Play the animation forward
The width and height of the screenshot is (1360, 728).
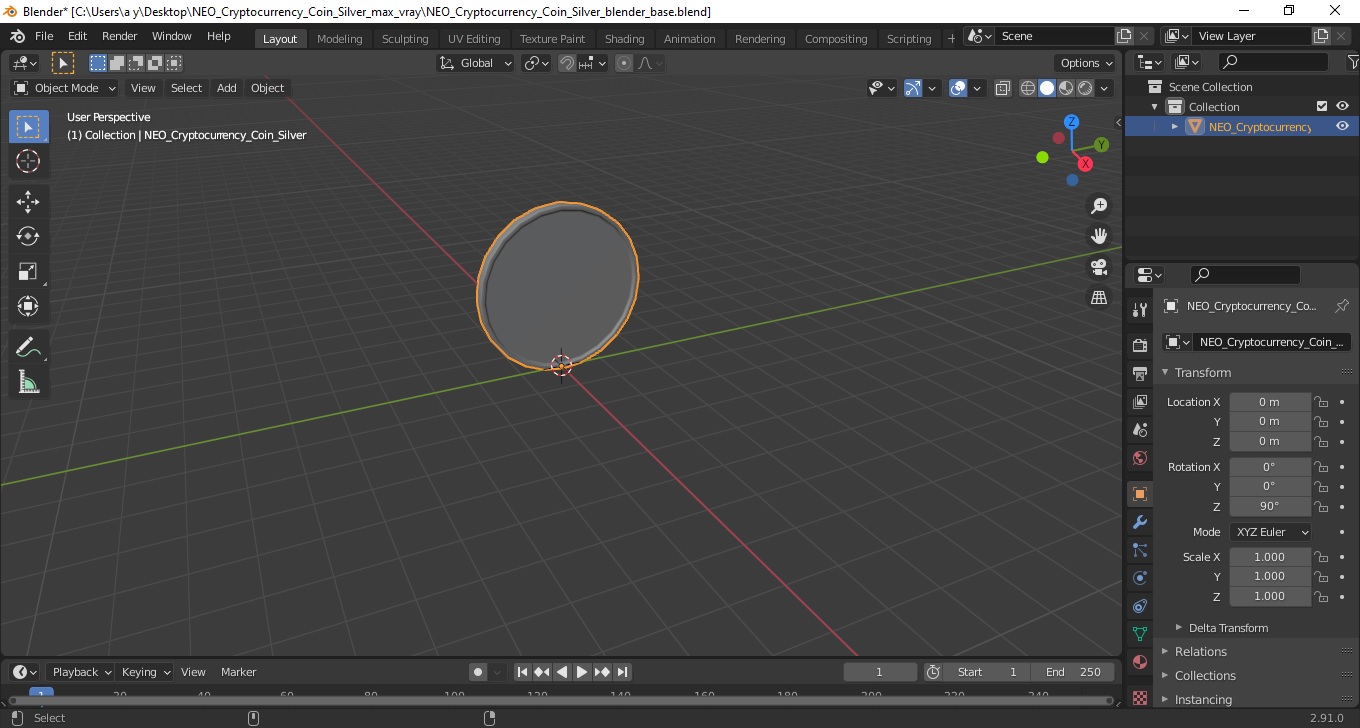(582, 672)
